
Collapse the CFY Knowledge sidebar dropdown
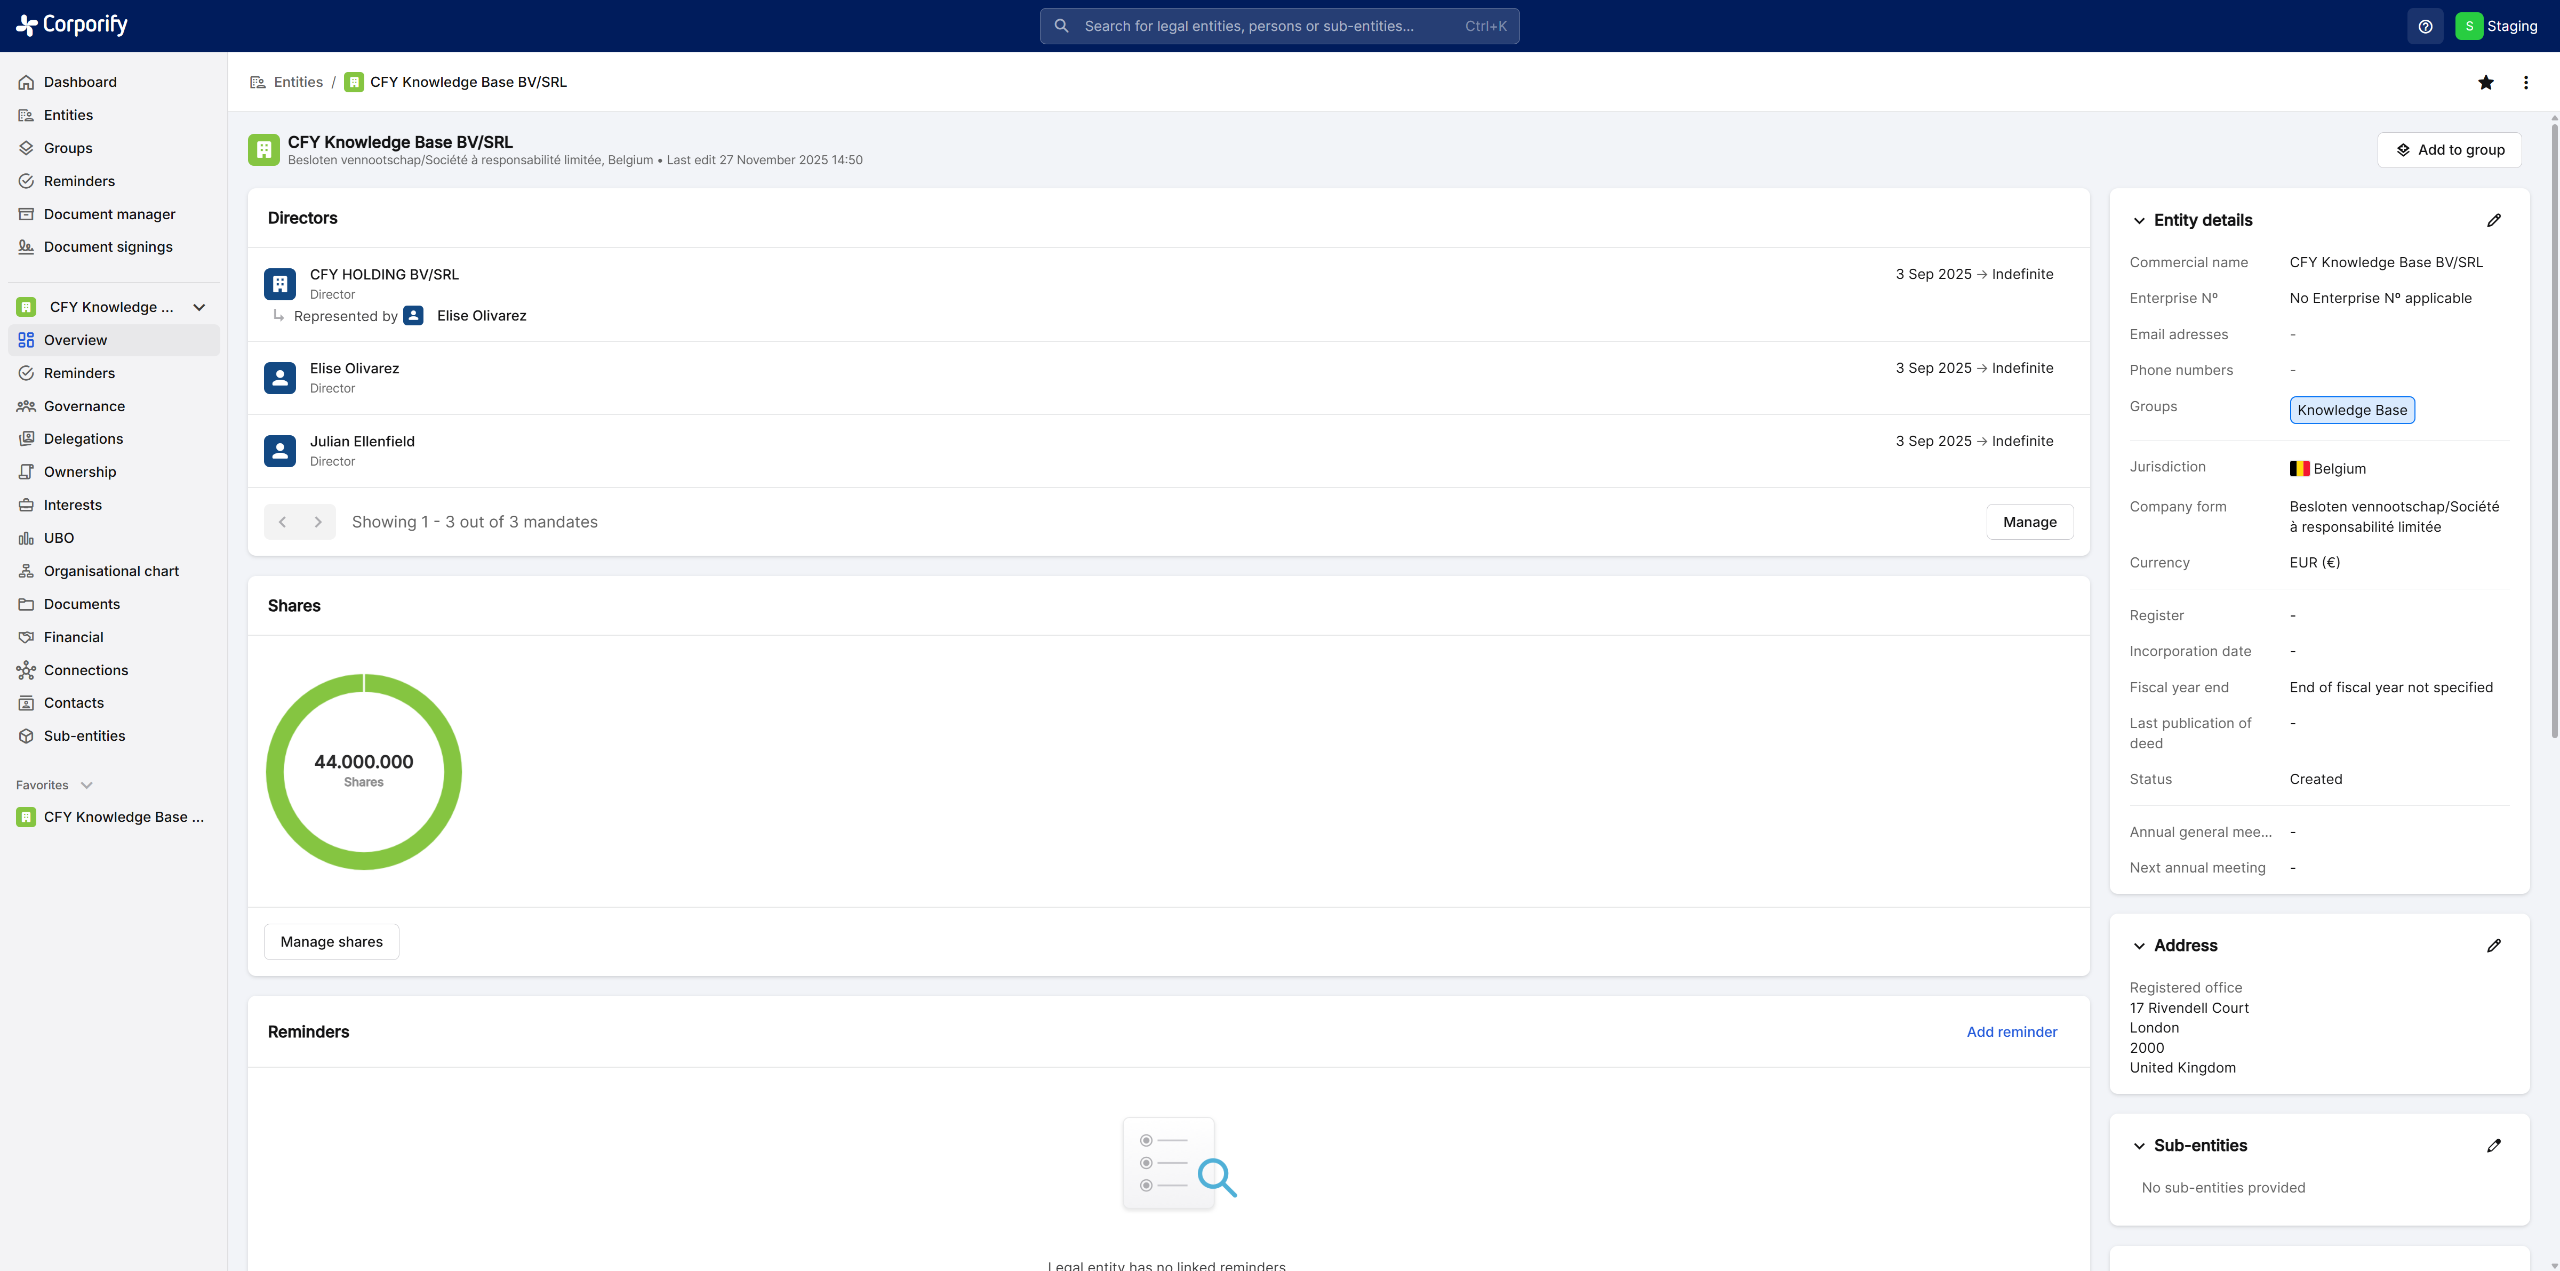click(x=199, y=307)
